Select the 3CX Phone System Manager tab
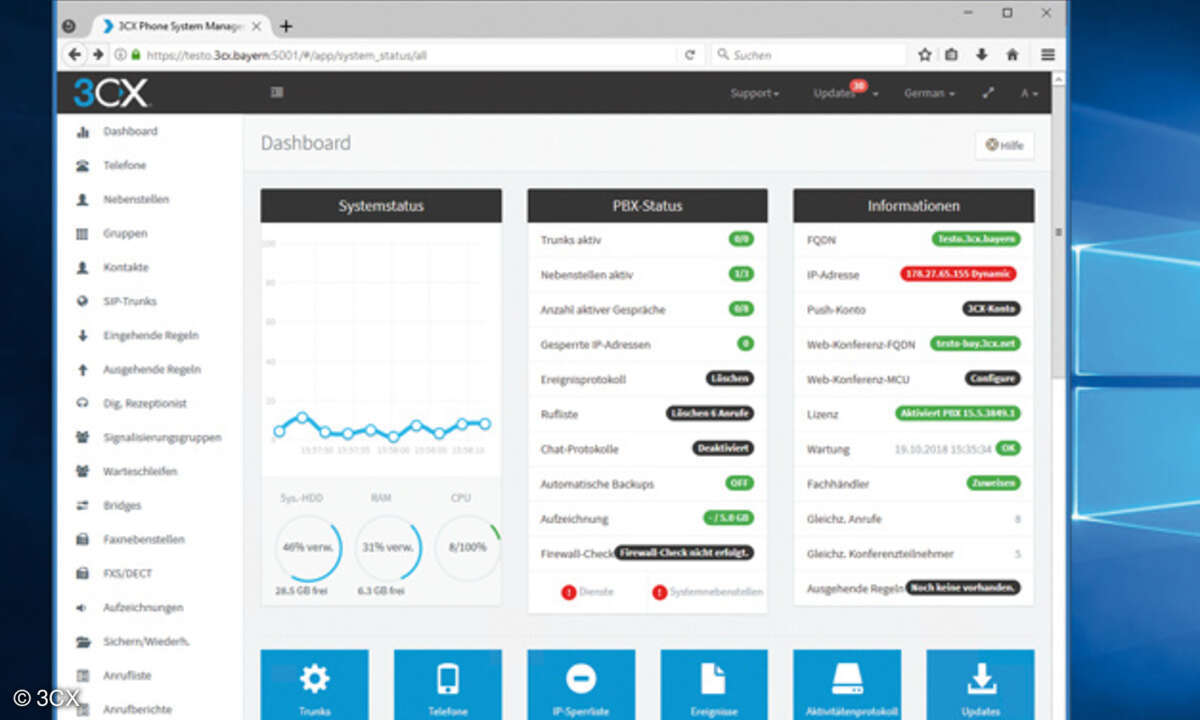This screenshot has height=720, width=1200. point(179,26)
